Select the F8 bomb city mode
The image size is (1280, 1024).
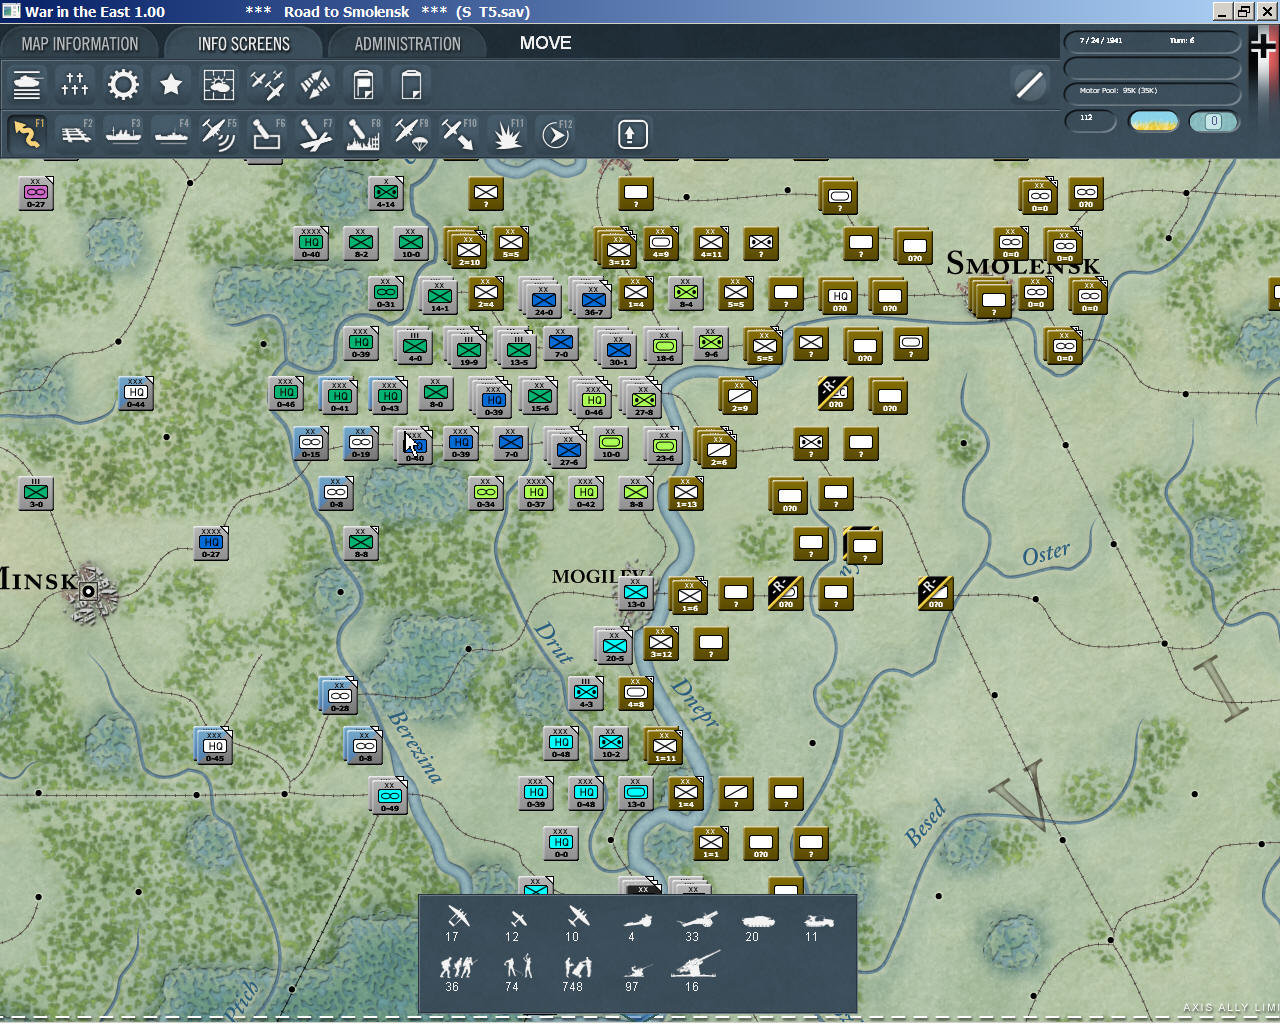point(363,134)
